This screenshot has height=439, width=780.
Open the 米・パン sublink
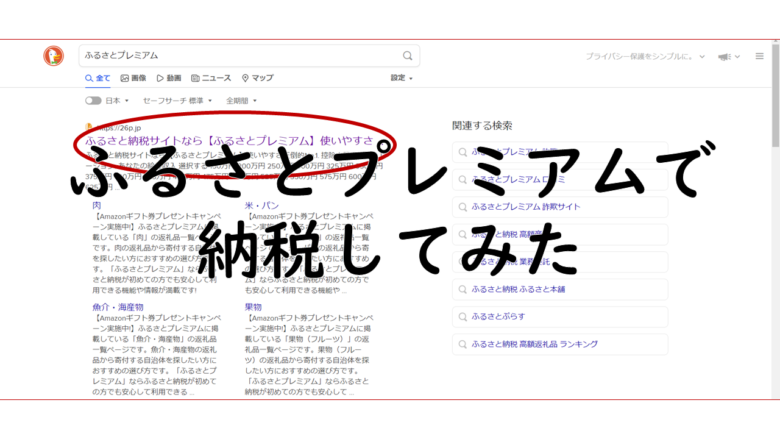tap(262, 205)
